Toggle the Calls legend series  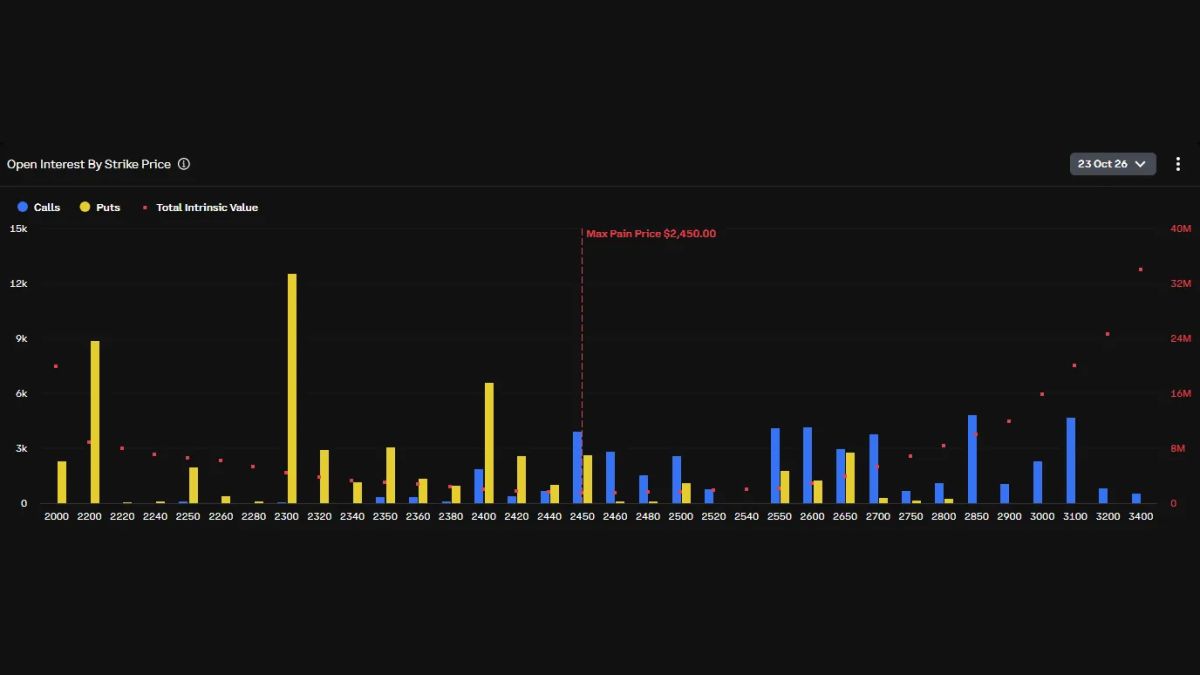click(39, 207)
